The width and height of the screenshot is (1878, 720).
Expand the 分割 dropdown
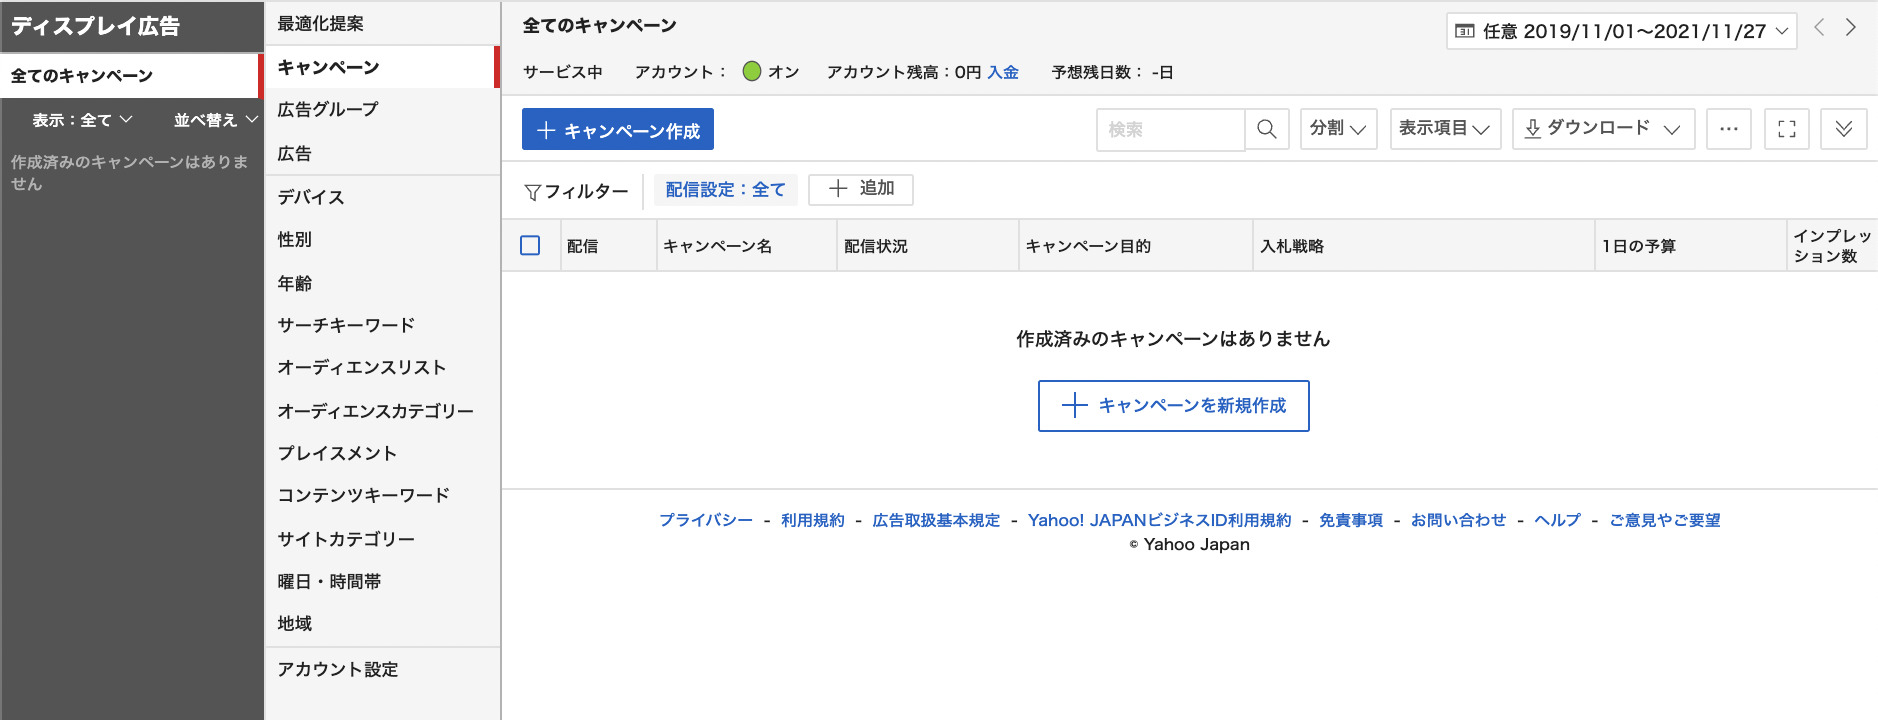pos(1338,129)
